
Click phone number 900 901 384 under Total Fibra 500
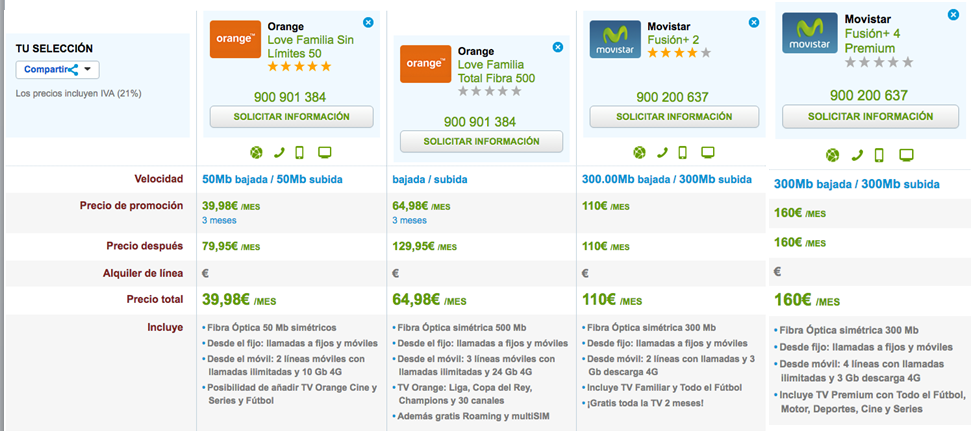point(480,122)
